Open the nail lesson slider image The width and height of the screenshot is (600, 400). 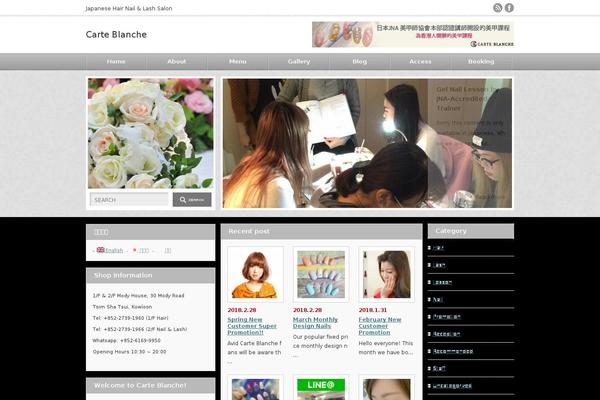(x=367, y=143)
